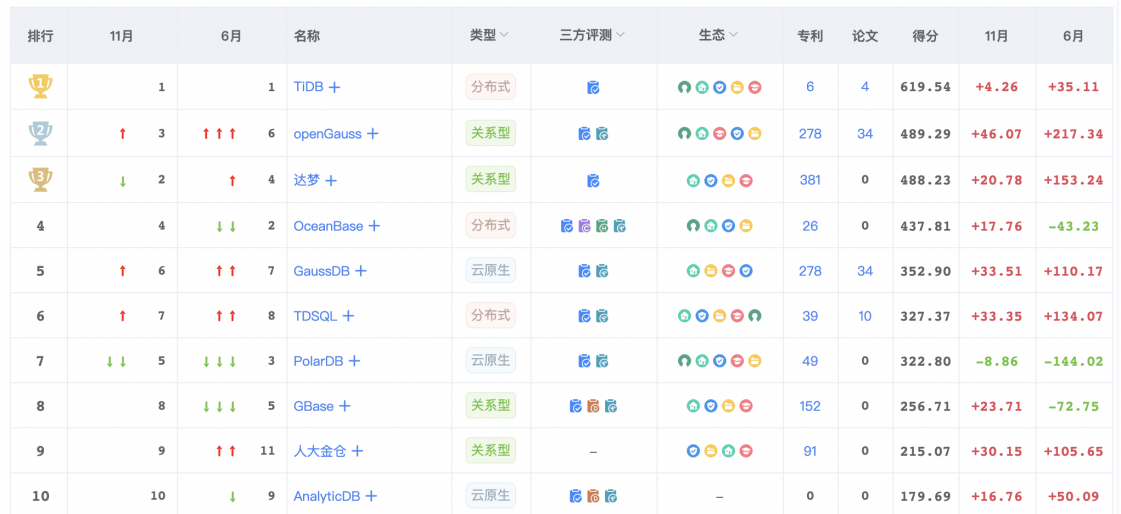Open the 达梦 database link
Image resolution: width=1121 pixels, height=514 pixels.
pyautogui.click(x=307, y=180)
